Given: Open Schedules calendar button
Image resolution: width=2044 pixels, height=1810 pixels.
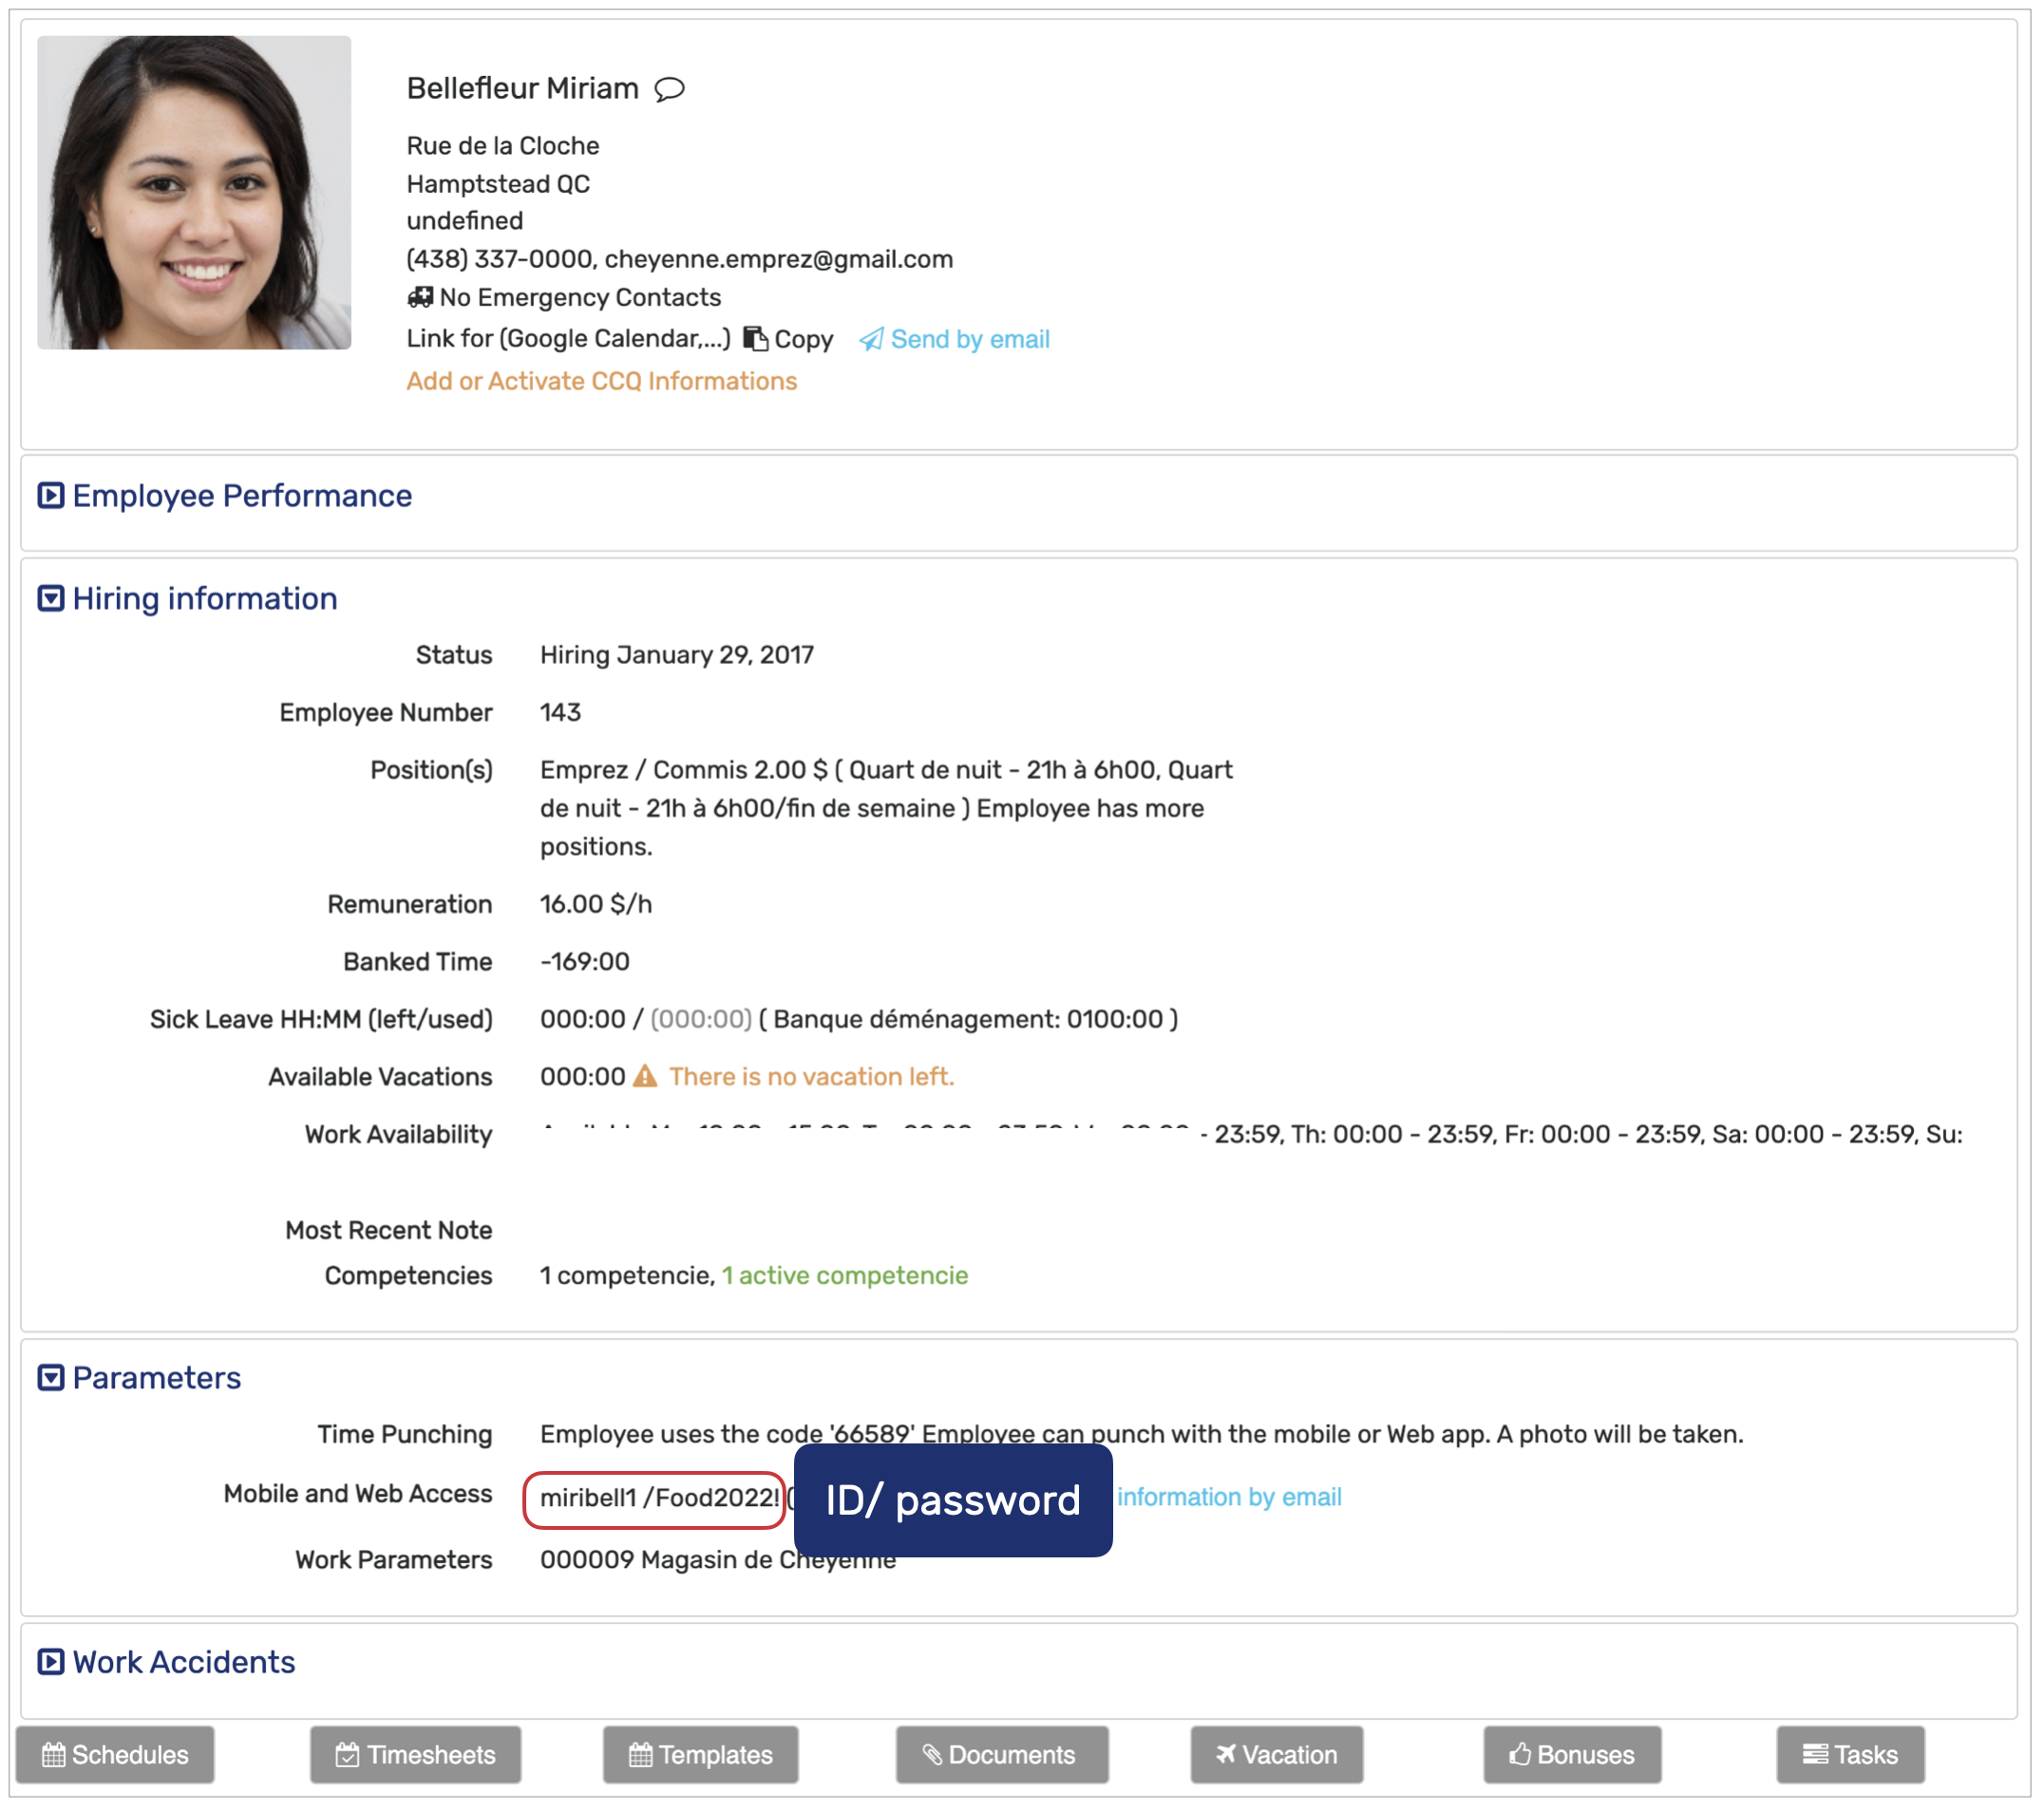Looking at the screenshot, I should point(115,1754).
